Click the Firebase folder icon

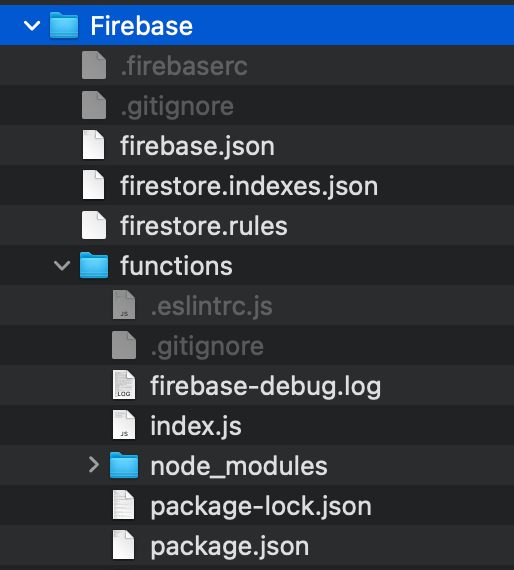point(64,25)
